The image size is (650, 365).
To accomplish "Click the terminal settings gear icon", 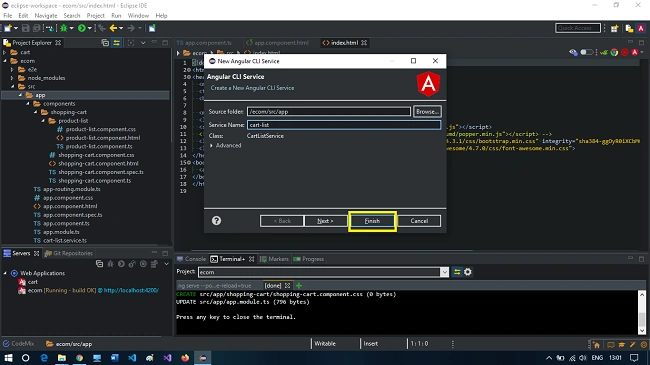I will pyautogui.click(x=468, y=272).
